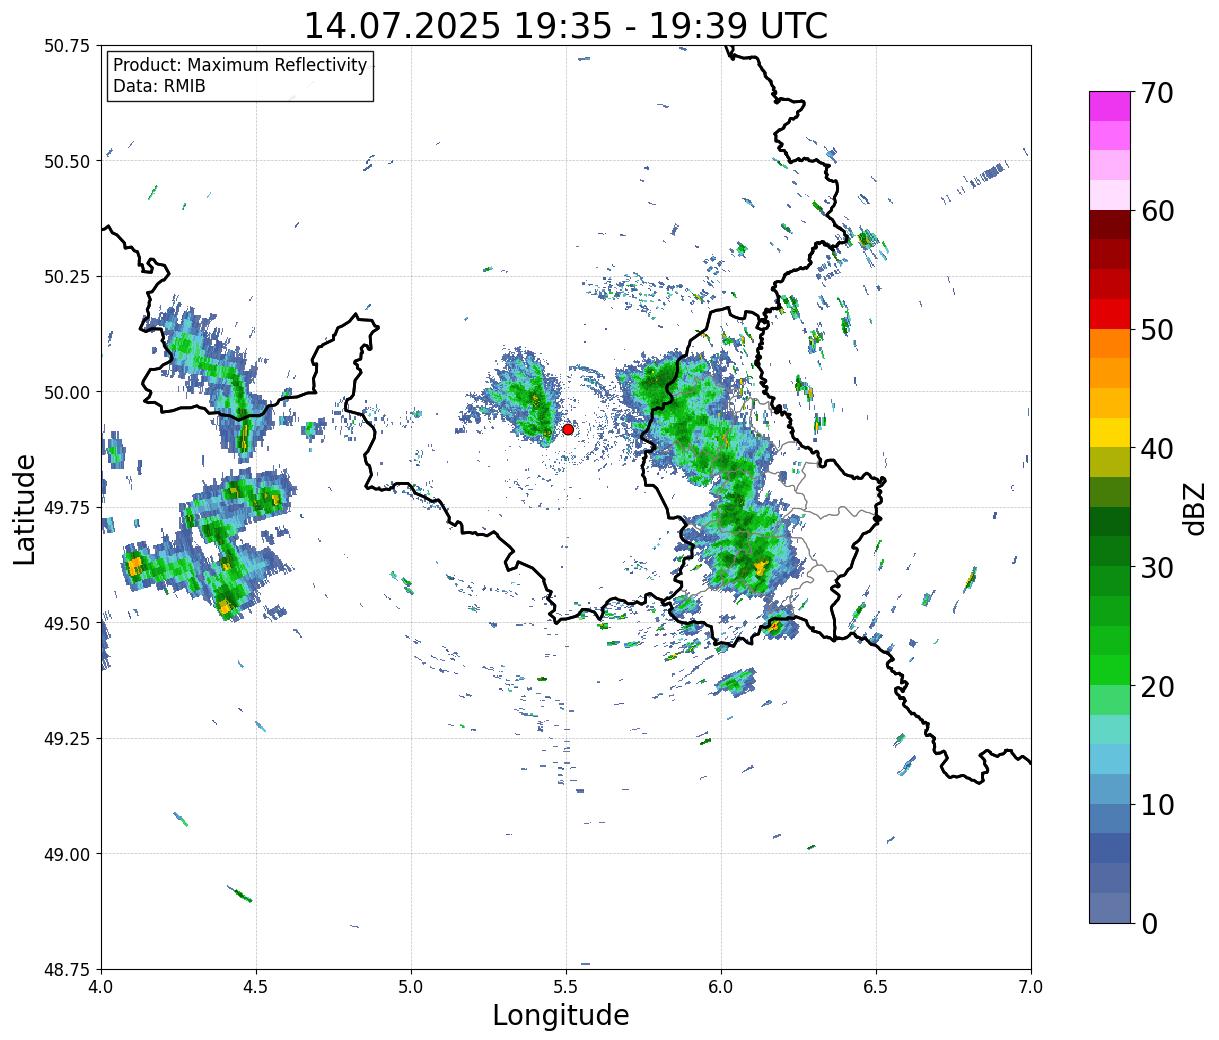
Task: Click the latitude tick label 50.00
Action: [x=67, y=392]
